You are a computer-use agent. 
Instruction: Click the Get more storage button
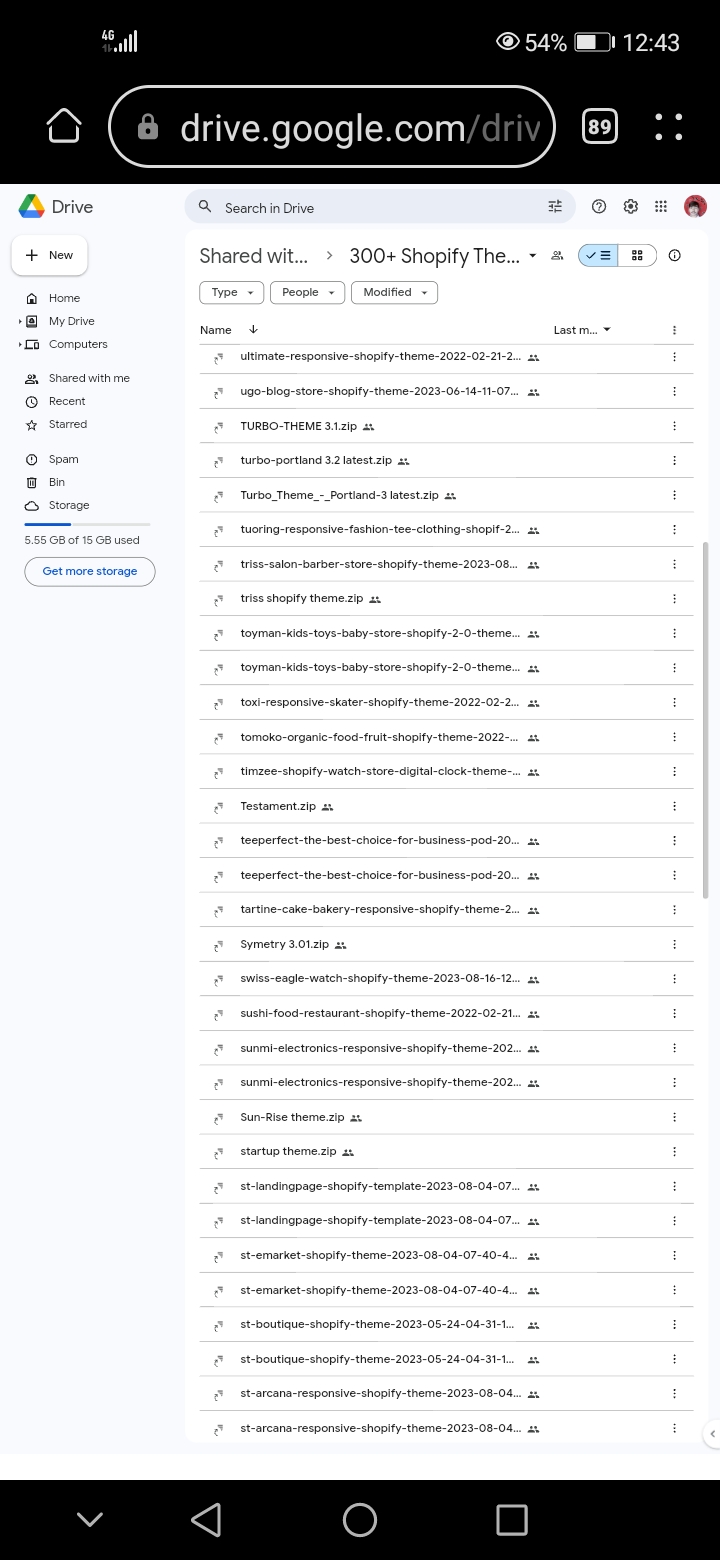90,571
